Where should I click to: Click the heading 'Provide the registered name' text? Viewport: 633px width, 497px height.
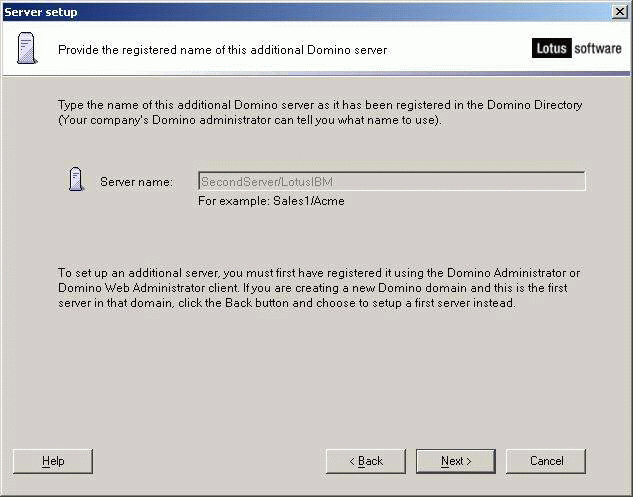tap(222, 50)
